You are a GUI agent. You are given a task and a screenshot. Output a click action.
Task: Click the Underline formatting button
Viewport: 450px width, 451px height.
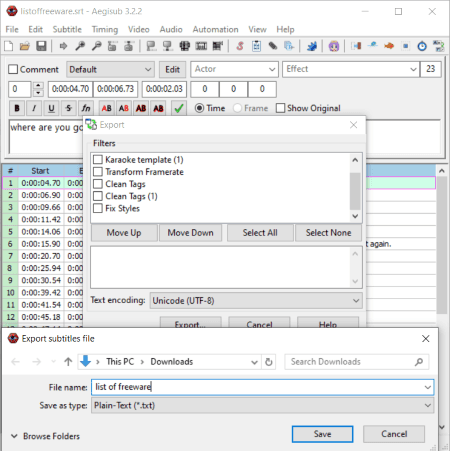coord(51,108)
